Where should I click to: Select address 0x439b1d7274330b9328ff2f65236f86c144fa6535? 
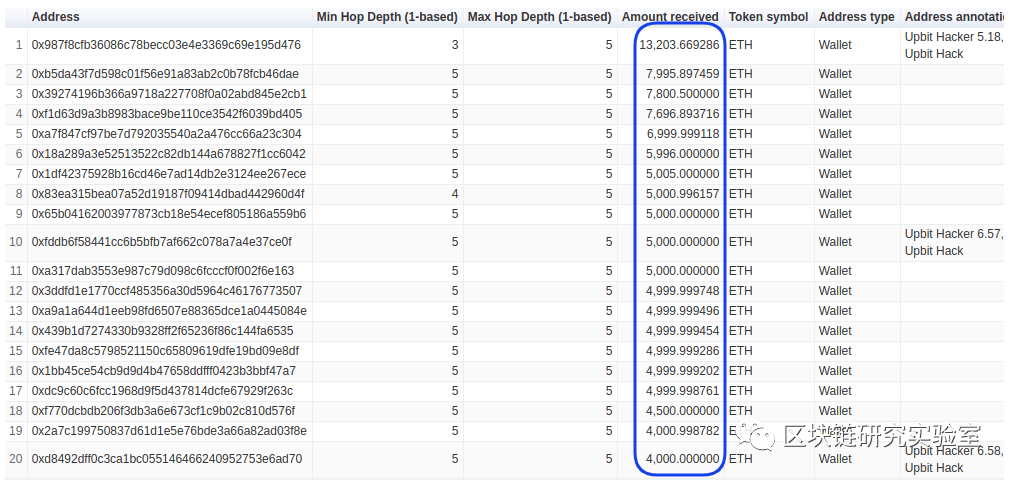[x=162, y=331]
